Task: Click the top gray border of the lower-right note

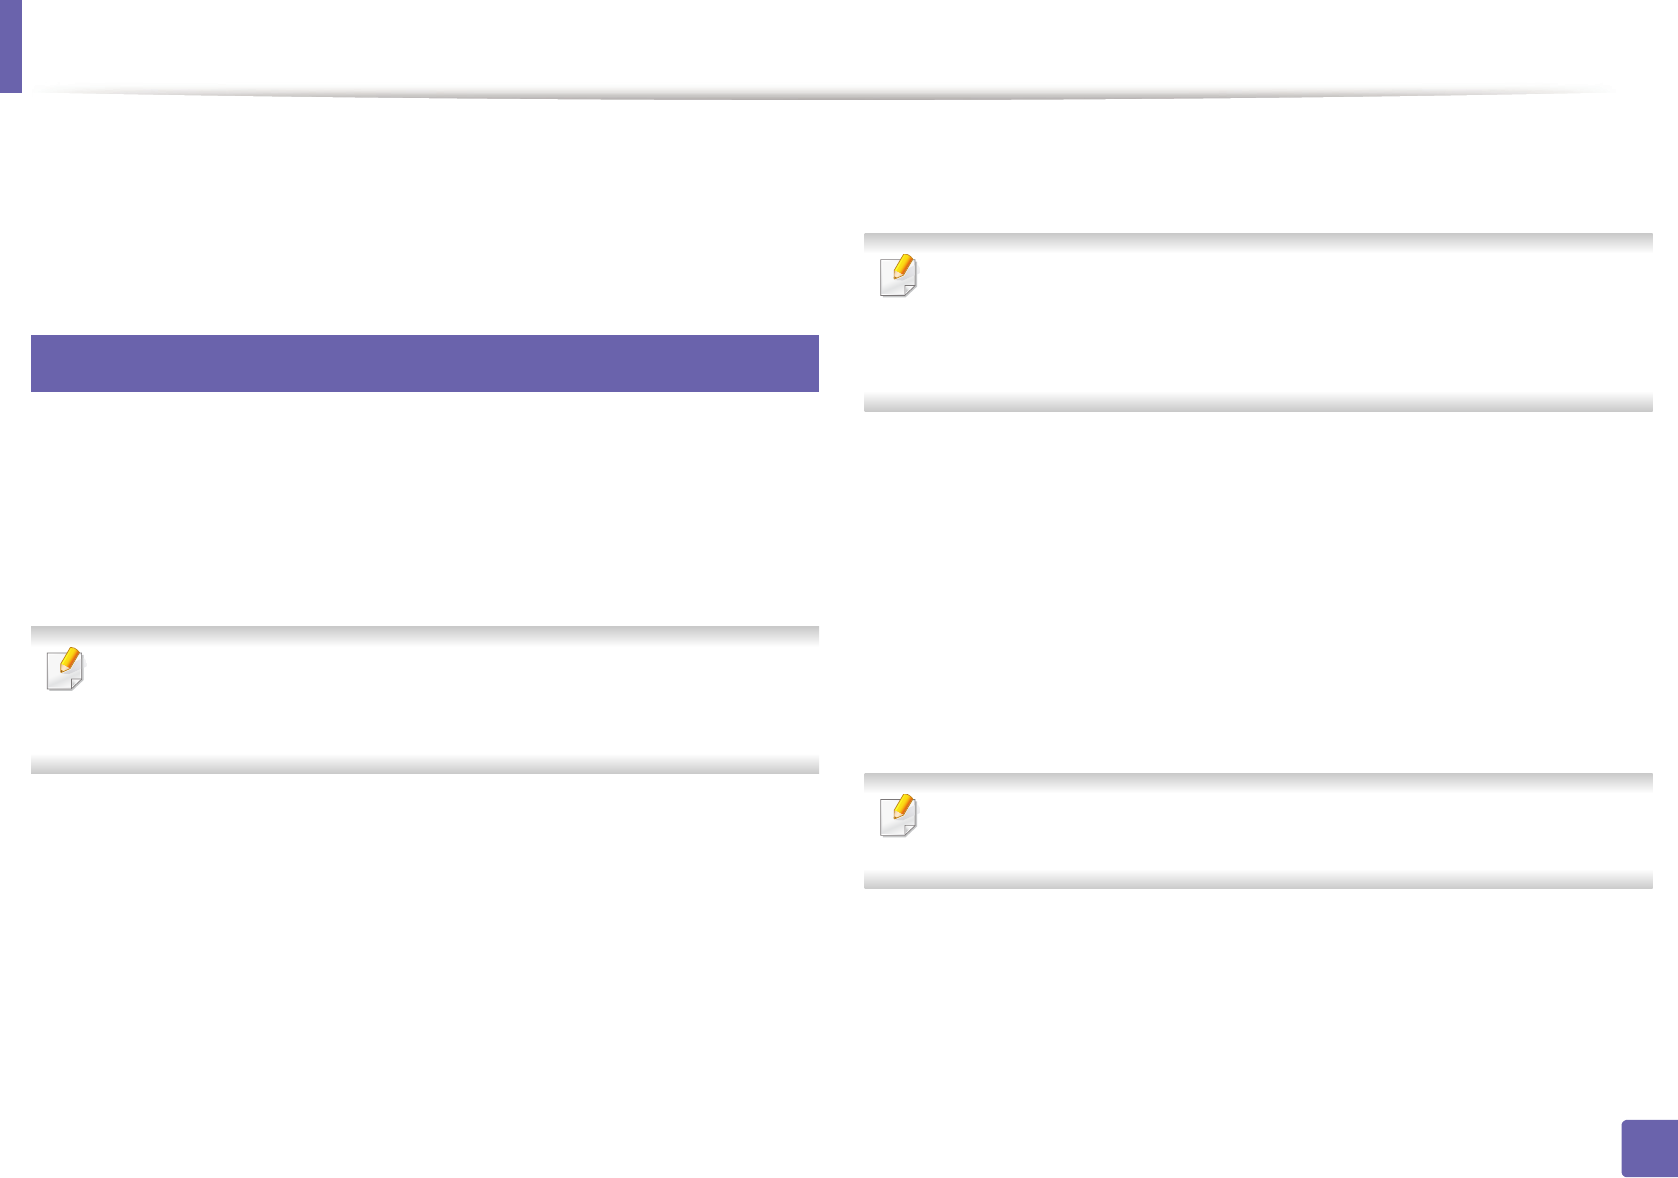Action: pos(1257,780)
